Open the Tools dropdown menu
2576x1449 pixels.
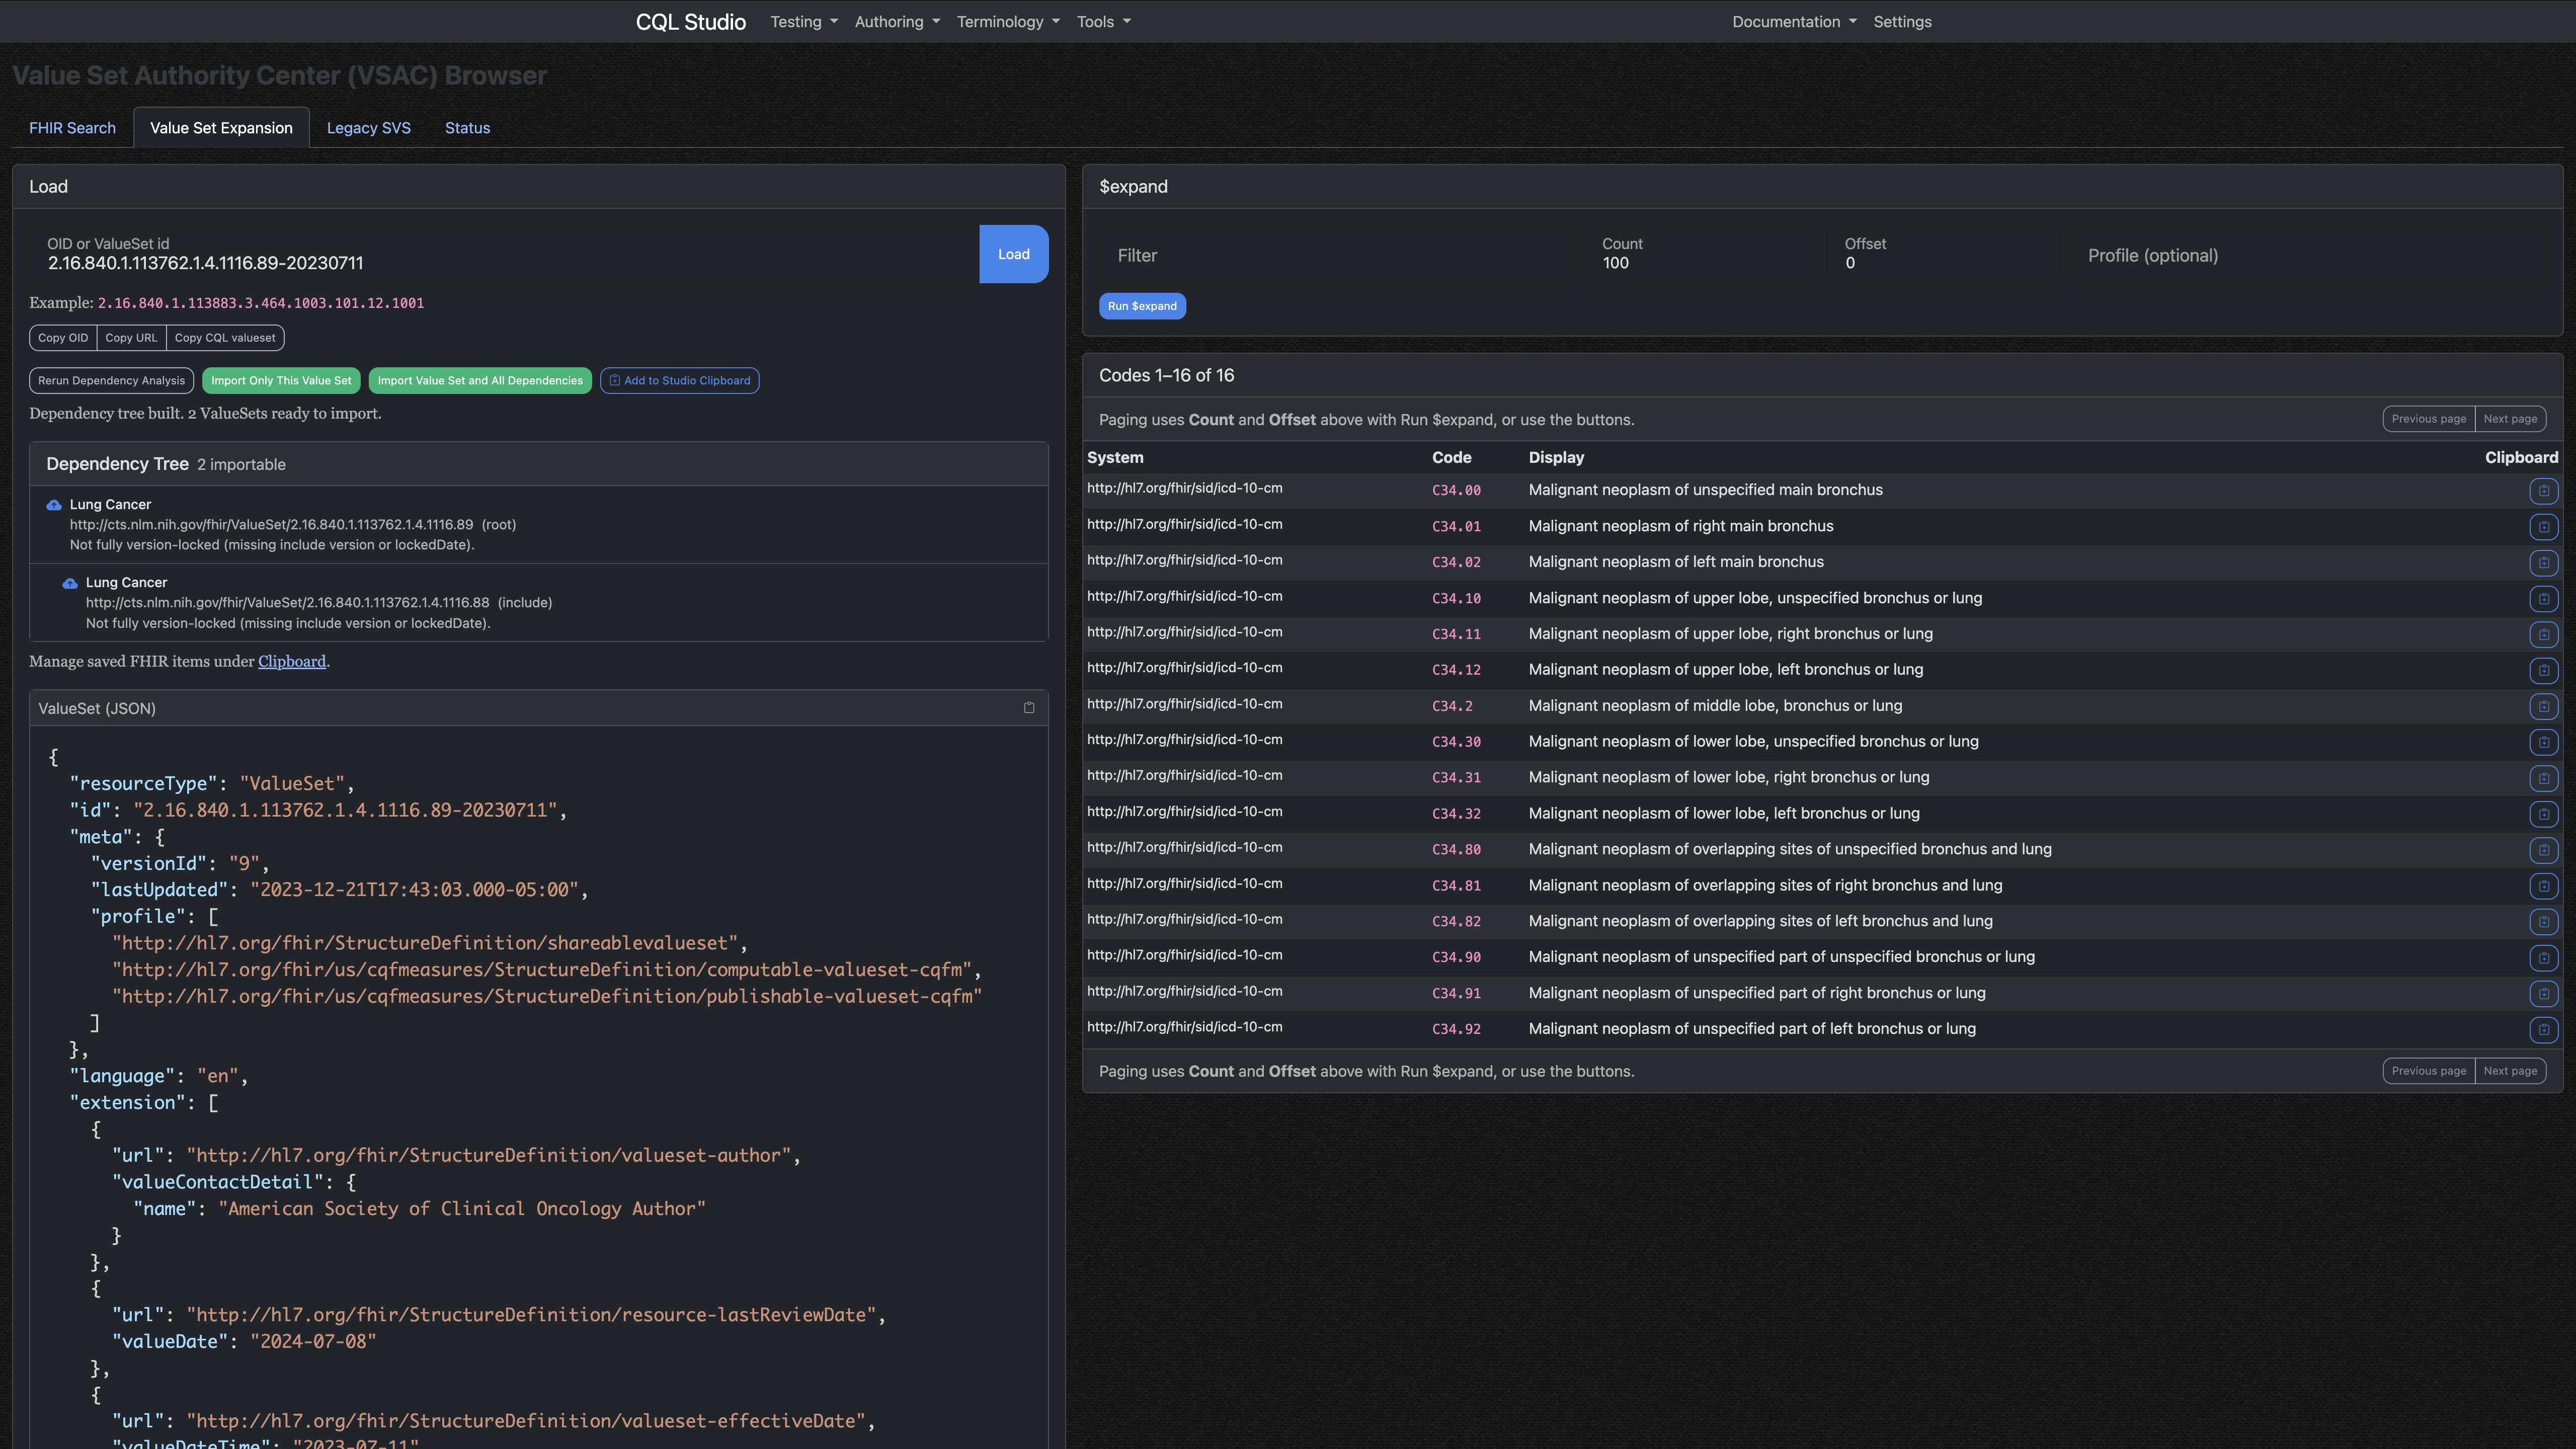coord(1104,22)
